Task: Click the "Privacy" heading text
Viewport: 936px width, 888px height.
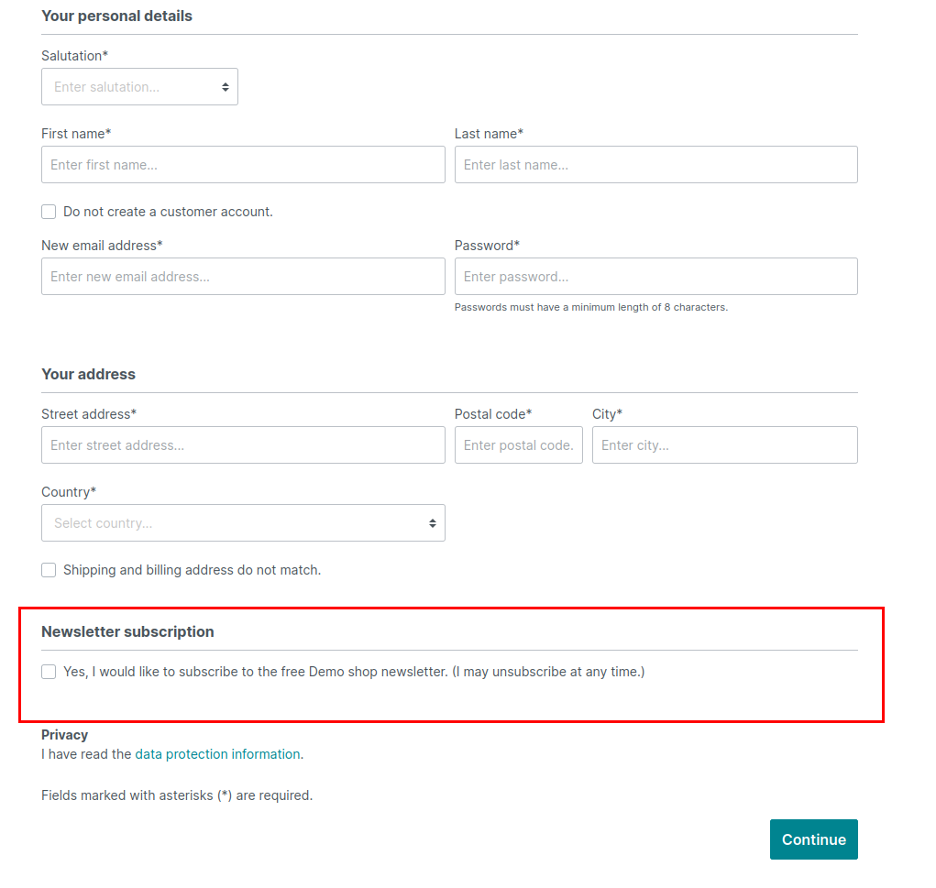Action: pos(65,735)
